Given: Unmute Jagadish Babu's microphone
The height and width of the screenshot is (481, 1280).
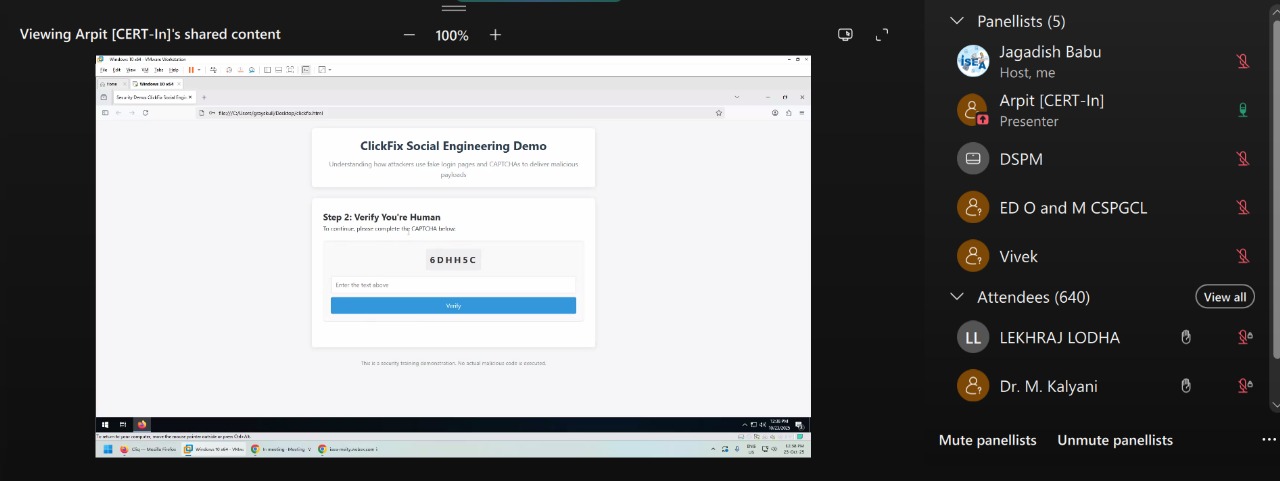Looking at the screenshot, I should (x=1243, y=61).
